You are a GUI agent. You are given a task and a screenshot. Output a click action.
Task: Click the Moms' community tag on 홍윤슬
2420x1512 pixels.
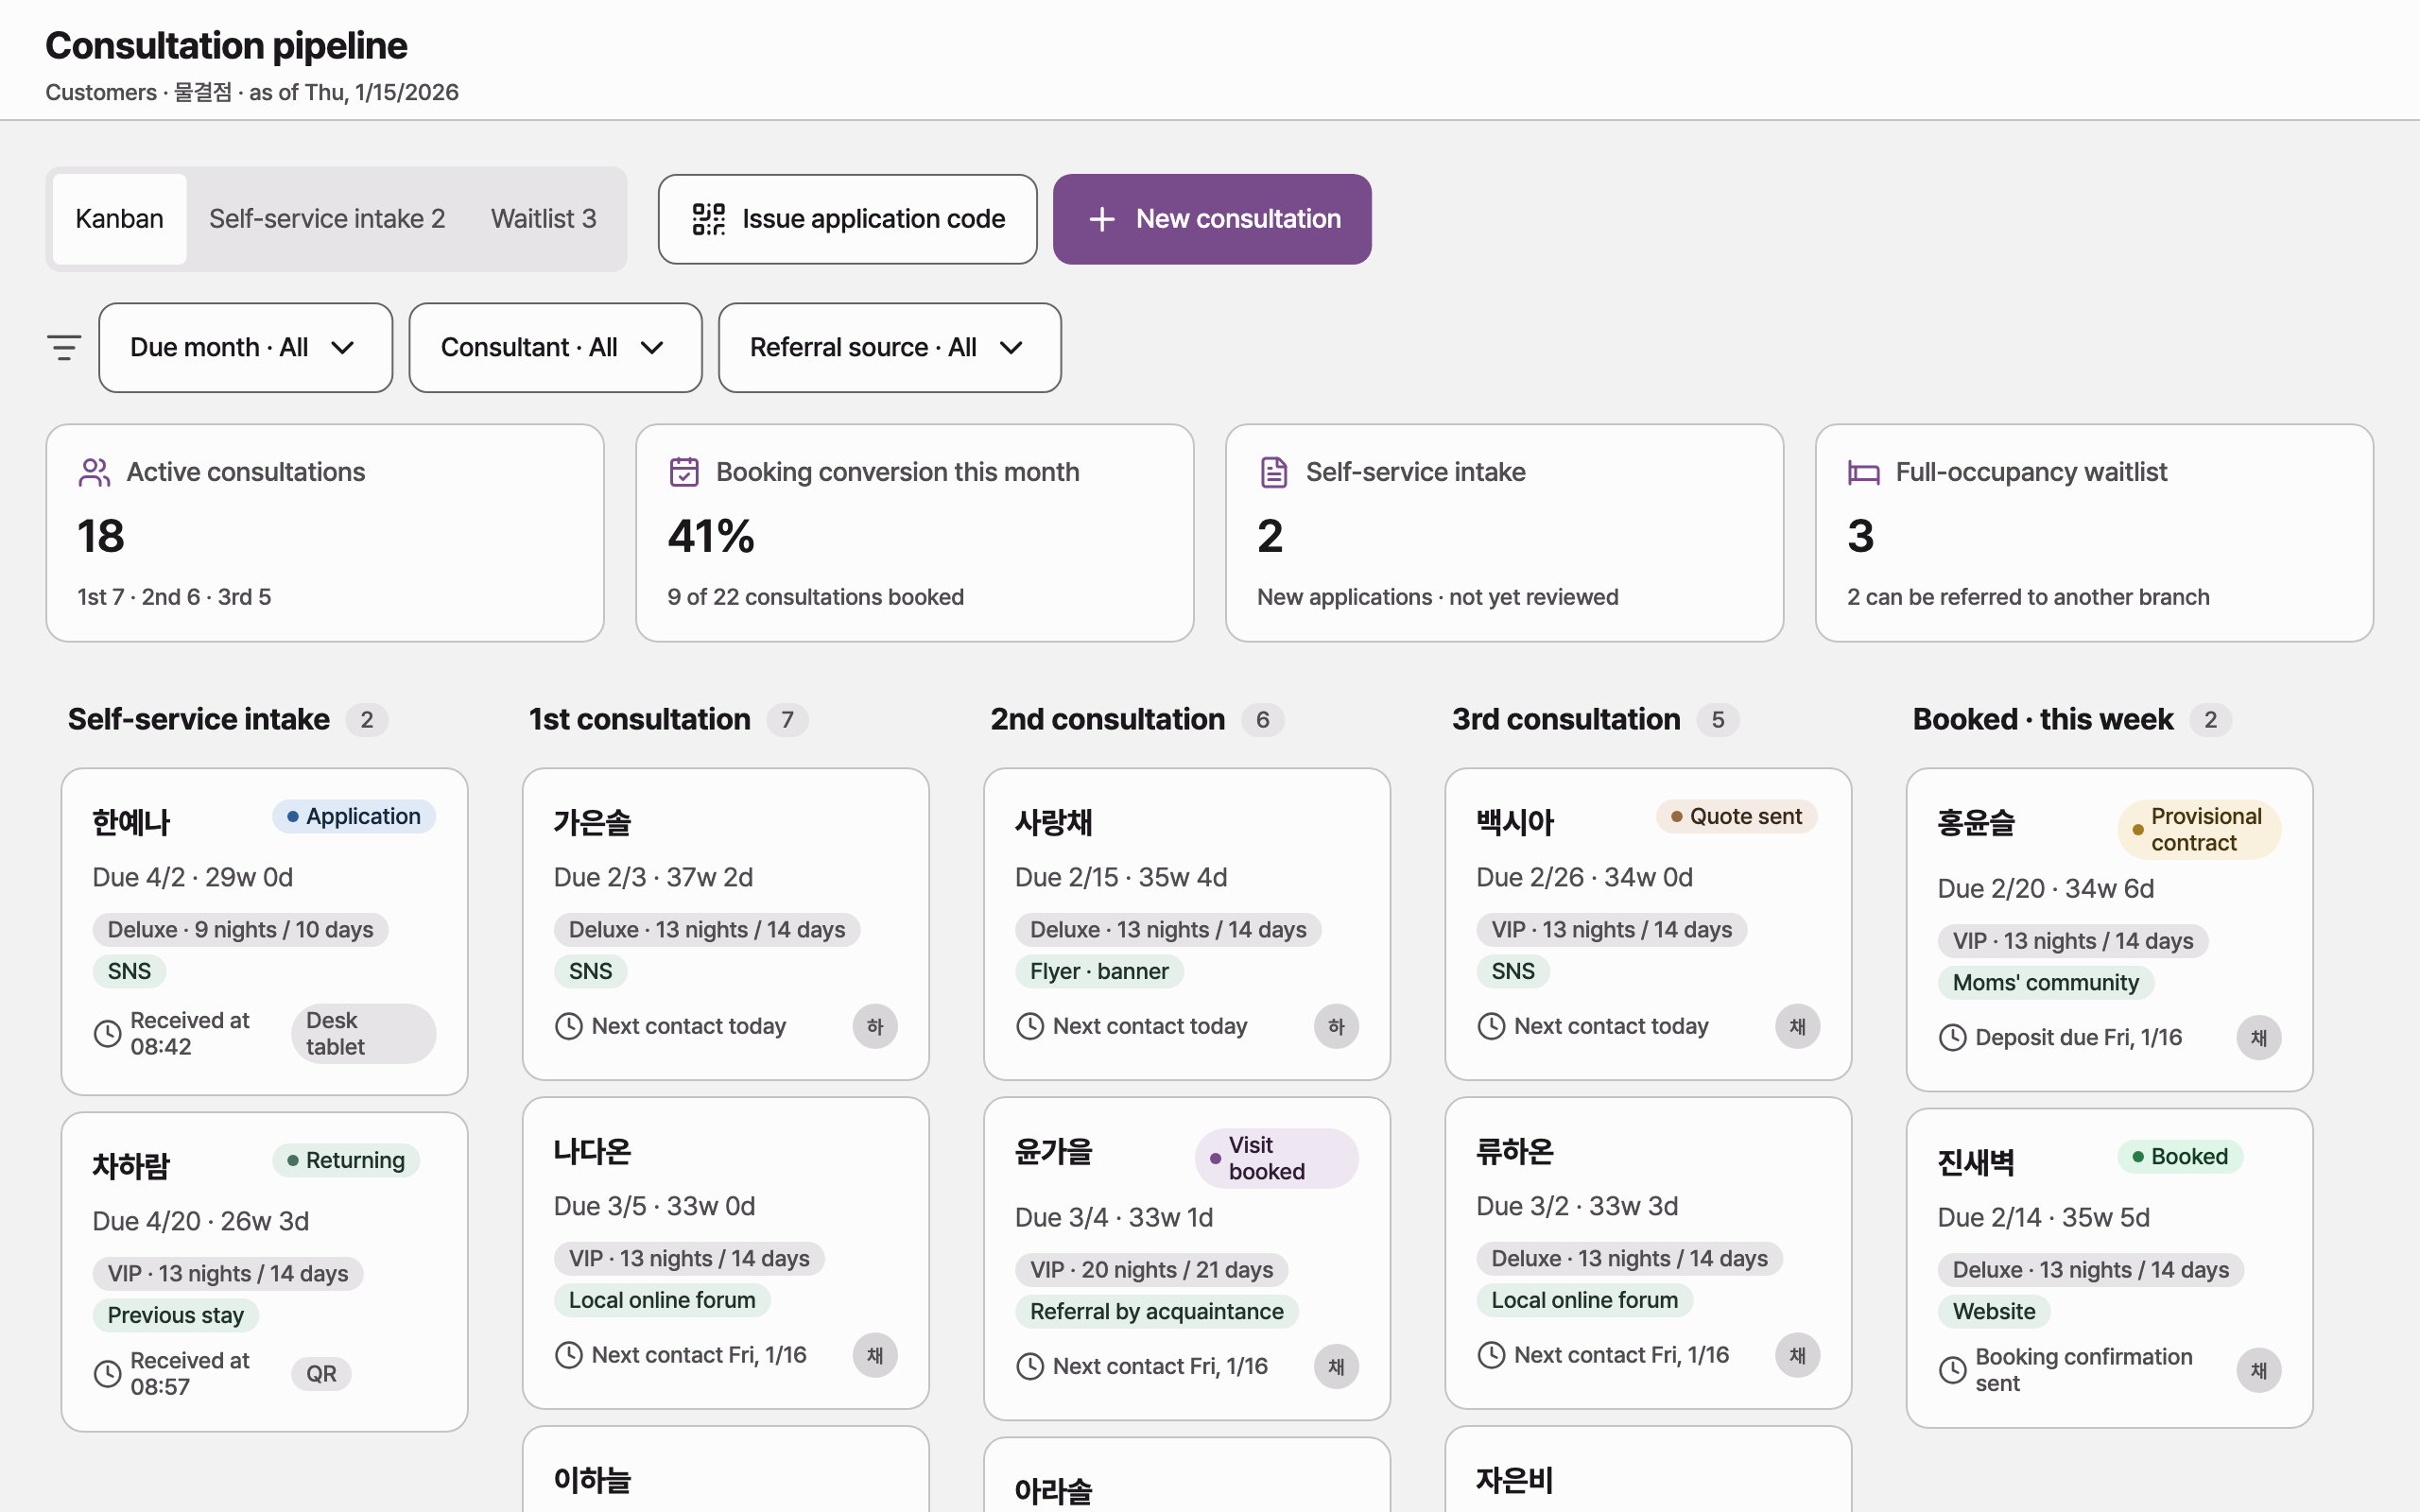pyautogui.click(x=2046, y=983)
